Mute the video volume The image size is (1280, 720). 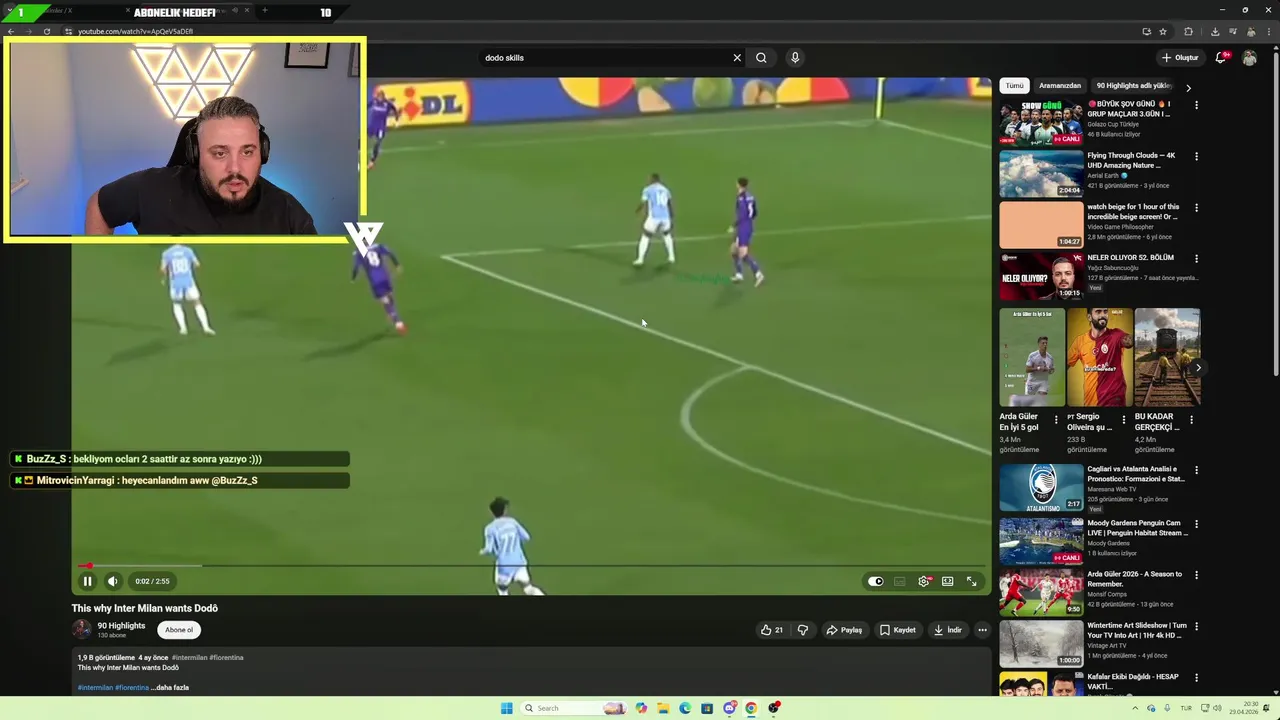(113, 581)
